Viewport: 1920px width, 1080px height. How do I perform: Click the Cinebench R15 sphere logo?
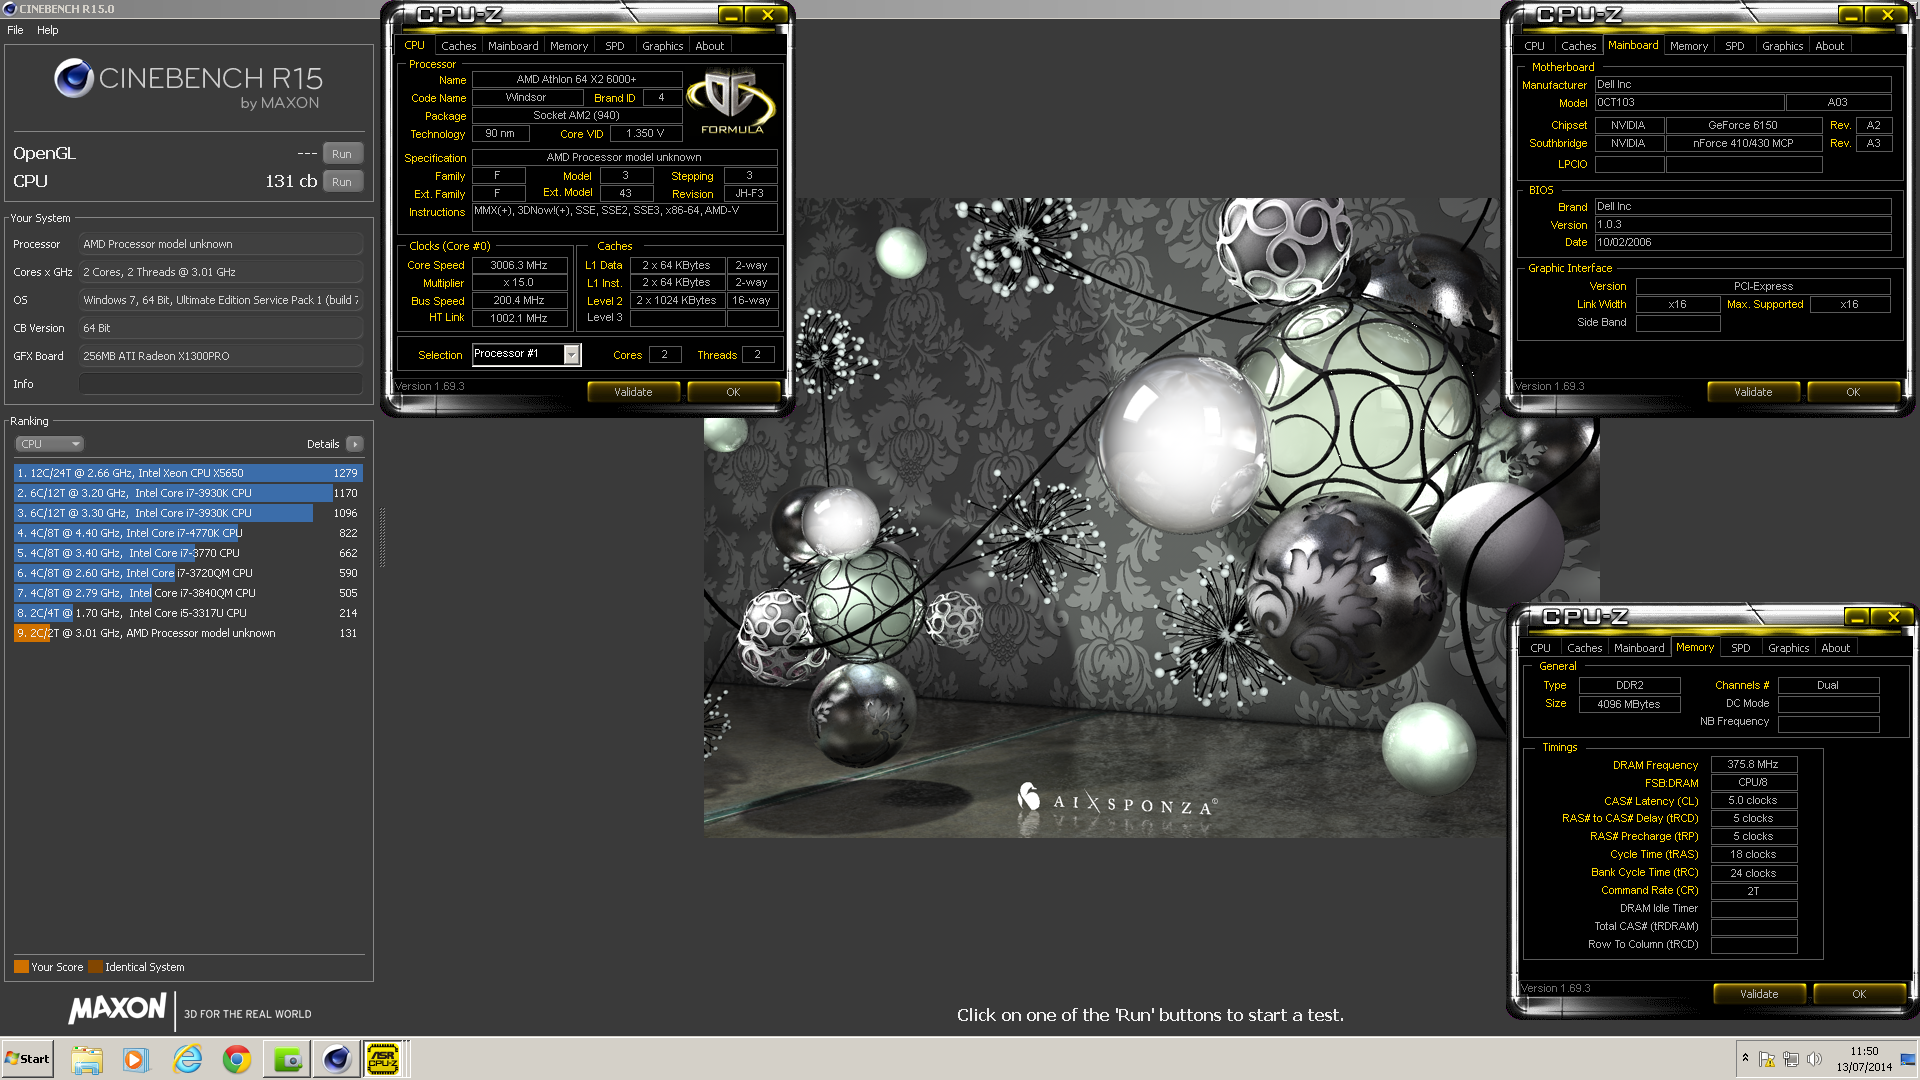(x=74, y=78)
